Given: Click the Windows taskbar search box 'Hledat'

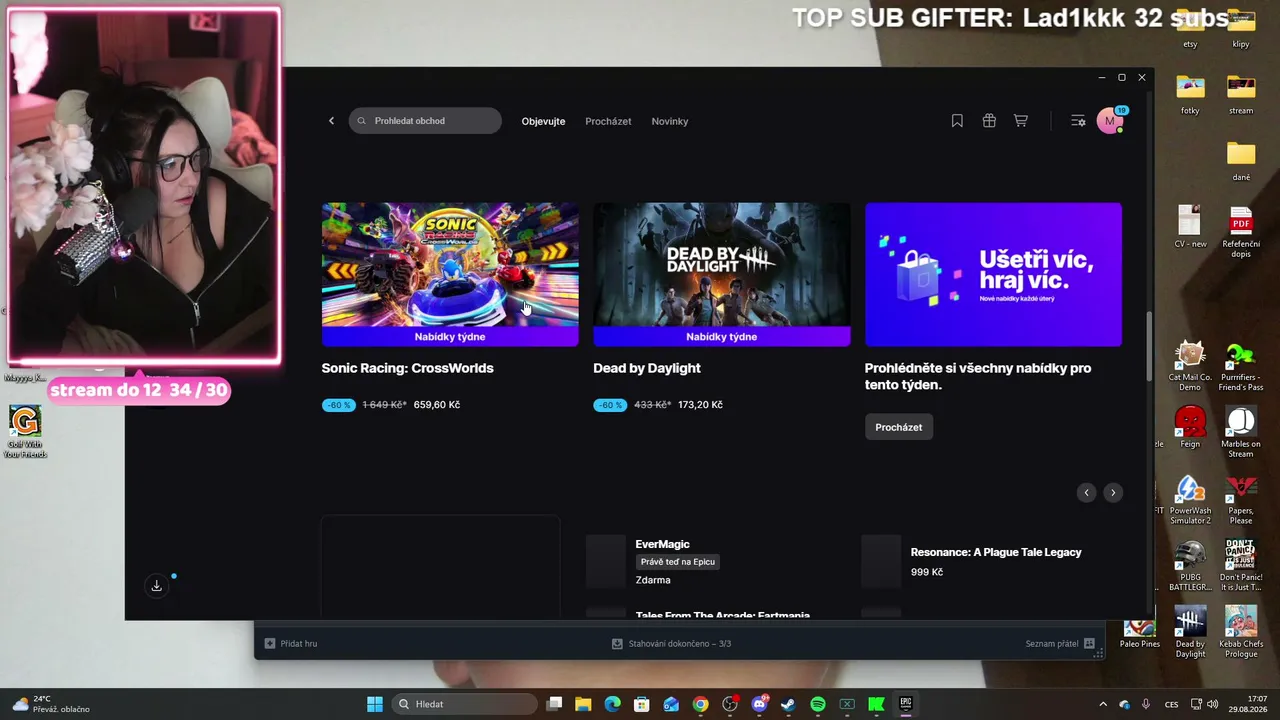Looking at the screenshot, I should 463,704.
